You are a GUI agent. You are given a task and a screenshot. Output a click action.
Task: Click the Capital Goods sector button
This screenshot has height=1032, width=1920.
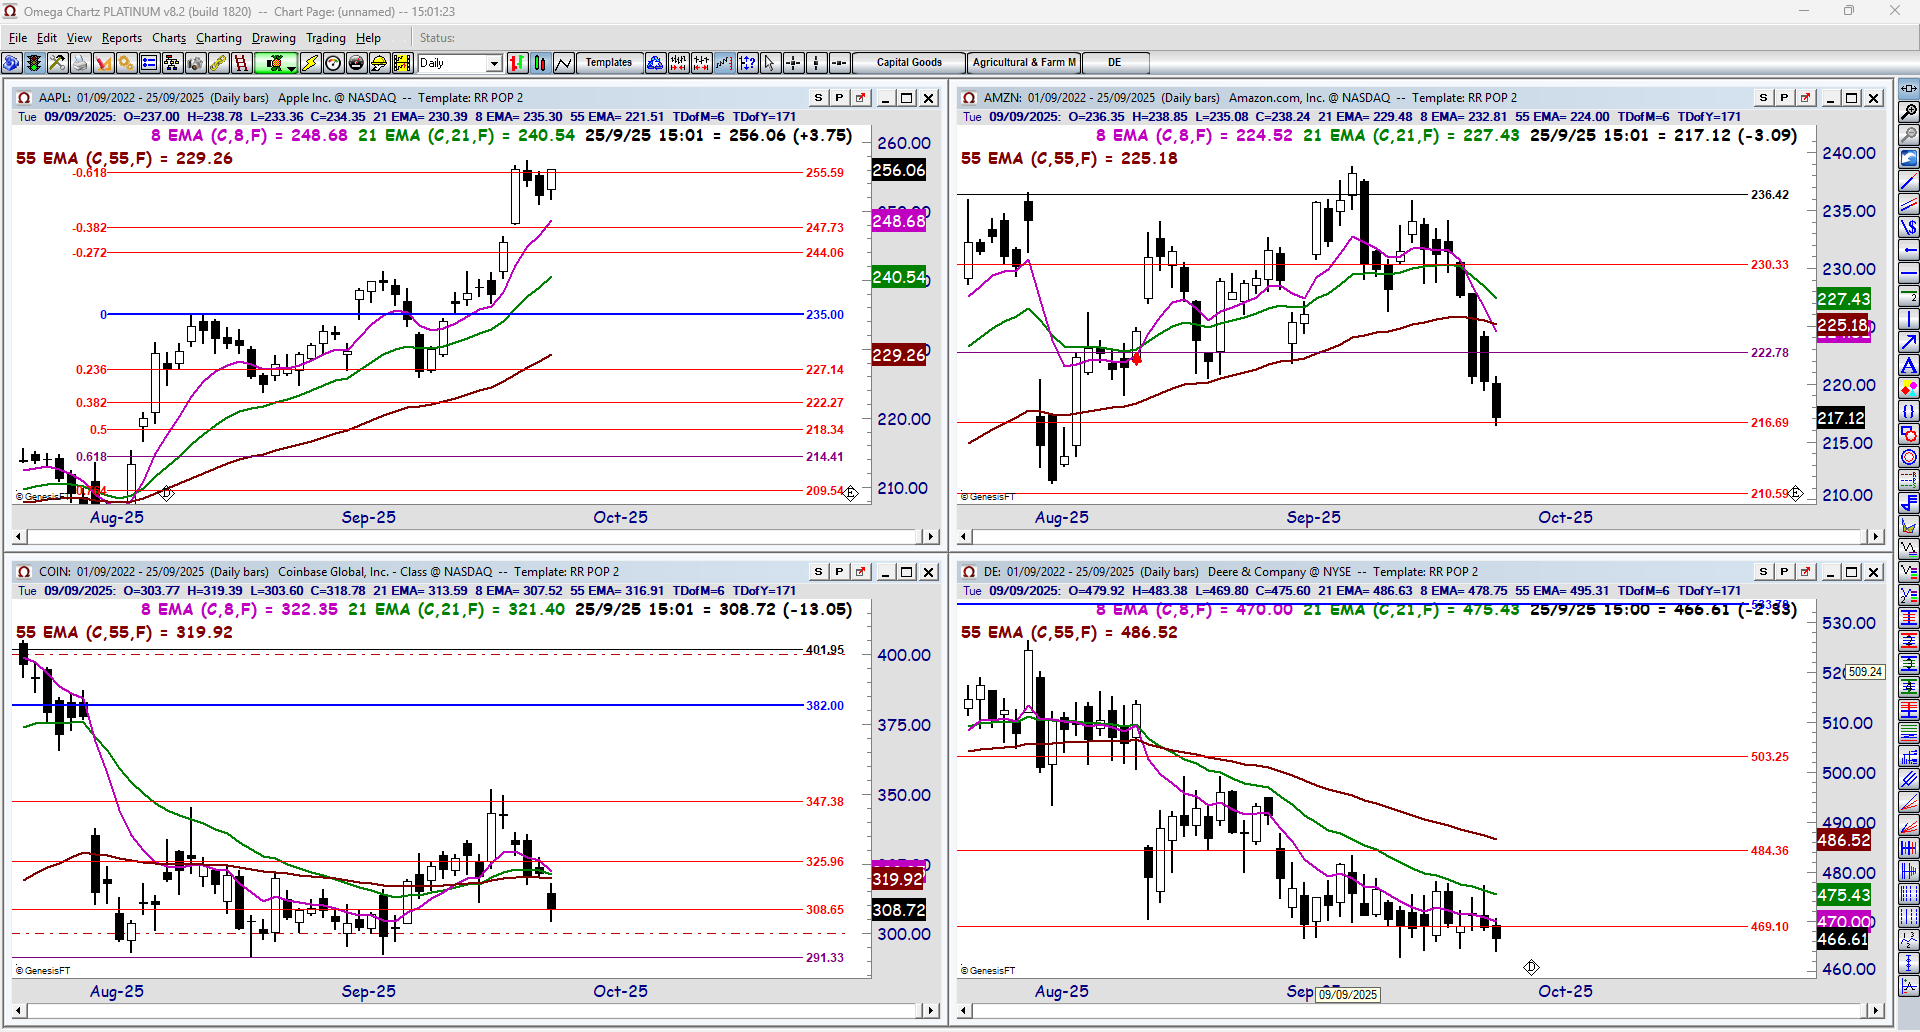(x=909, y=63)
